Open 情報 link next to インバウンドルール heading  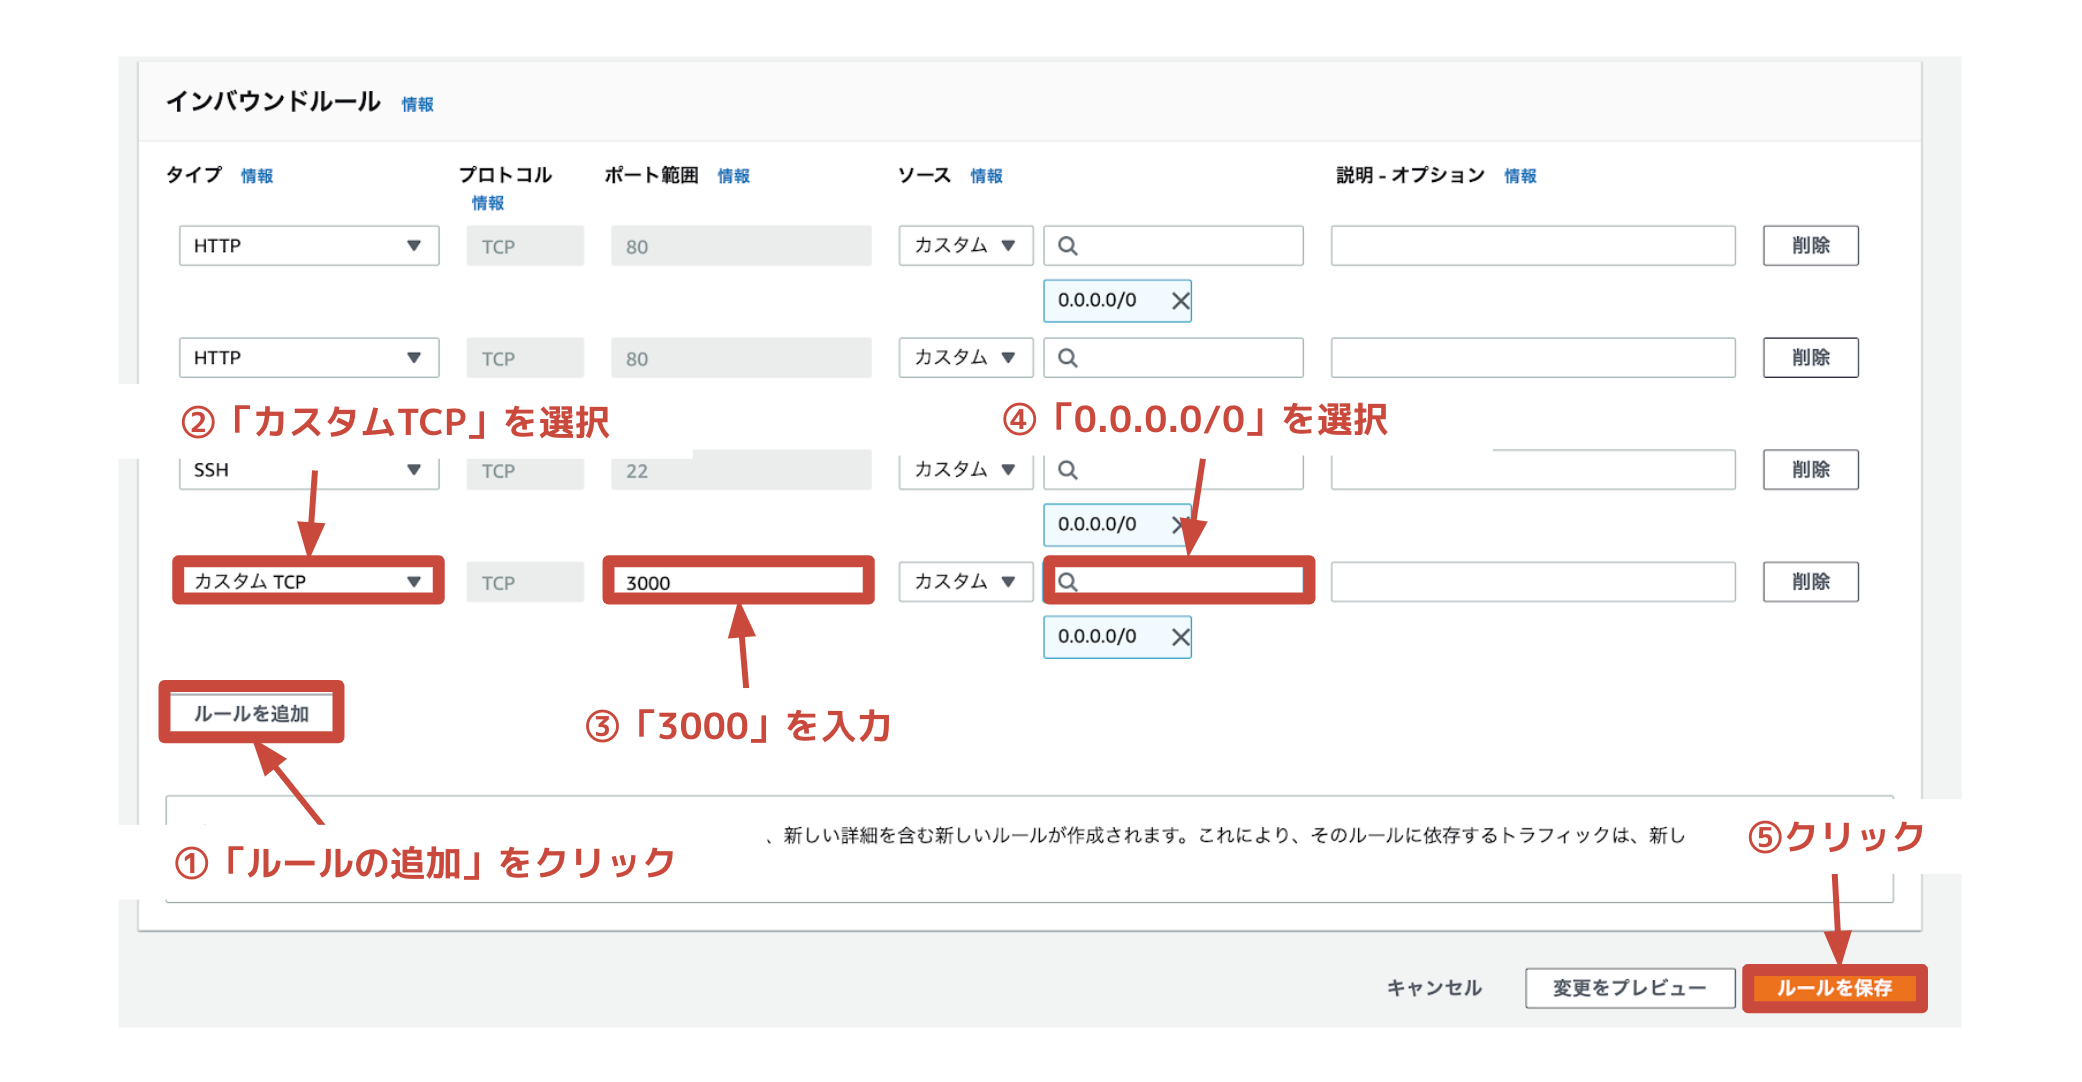(417, 105)
